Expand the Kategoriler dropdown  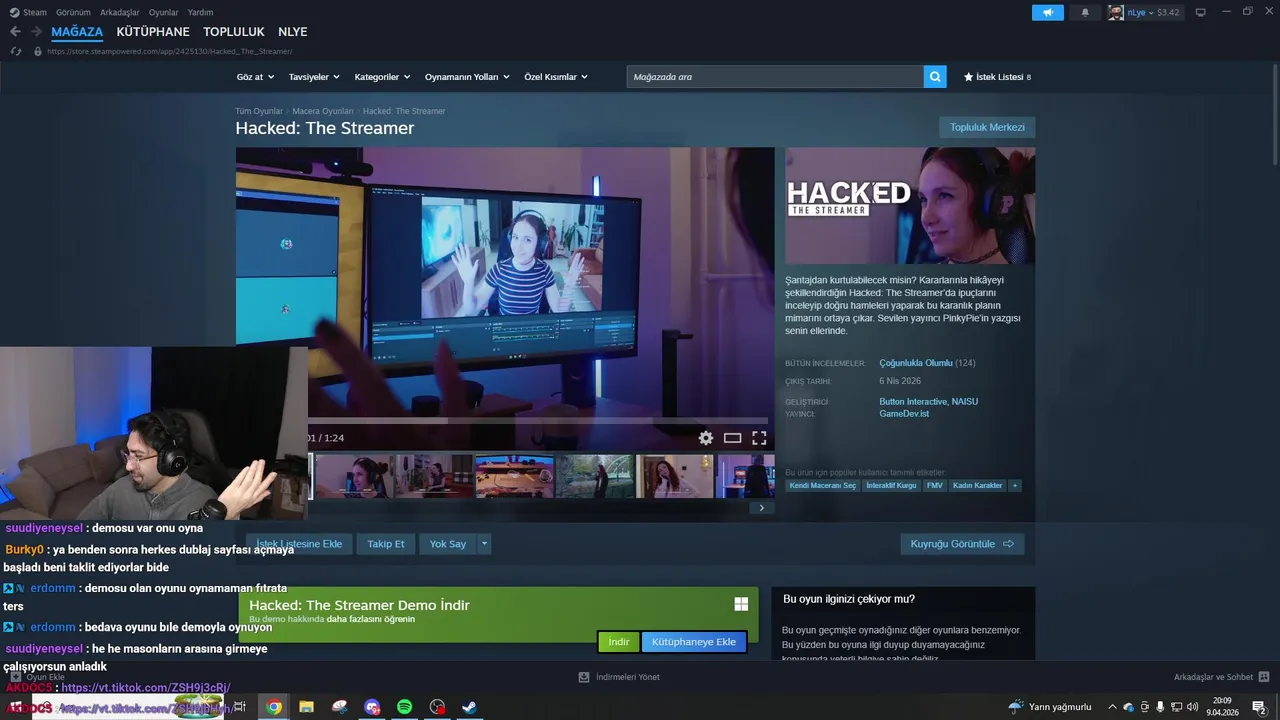point(382,77)
